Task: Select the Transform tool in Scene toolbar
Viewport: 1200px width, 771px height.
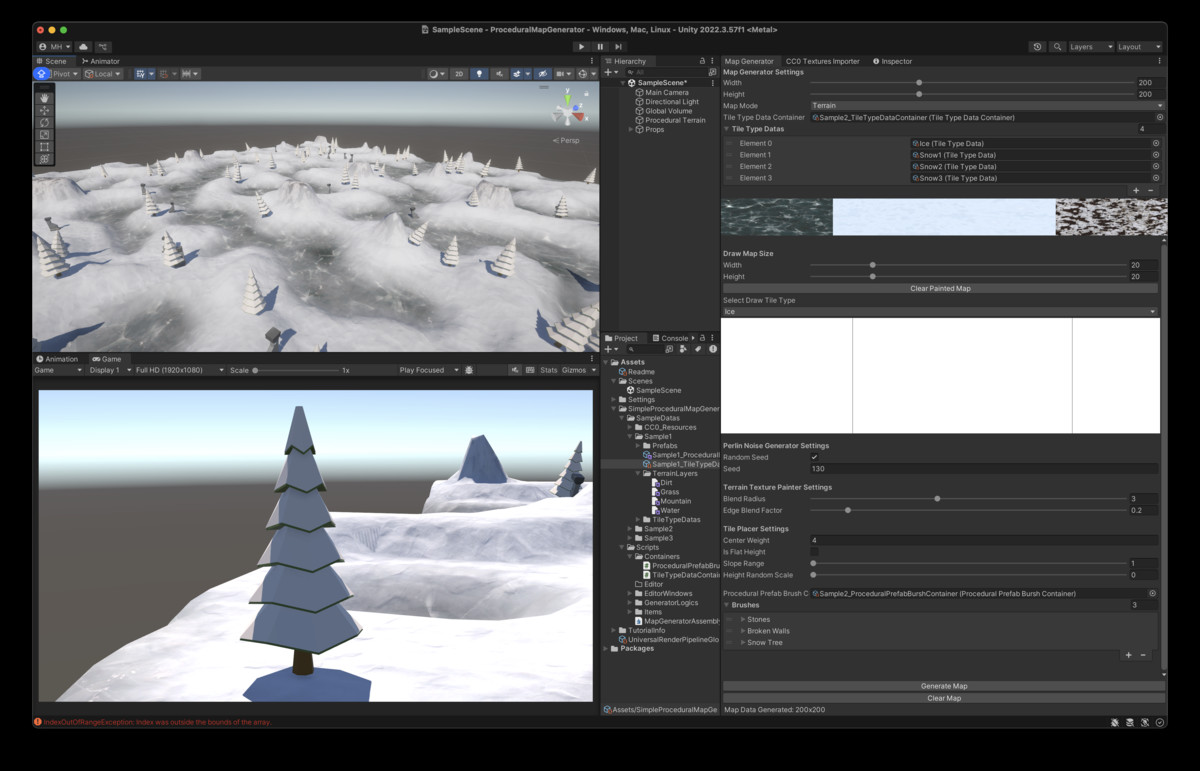Action: tap(45, 158)
